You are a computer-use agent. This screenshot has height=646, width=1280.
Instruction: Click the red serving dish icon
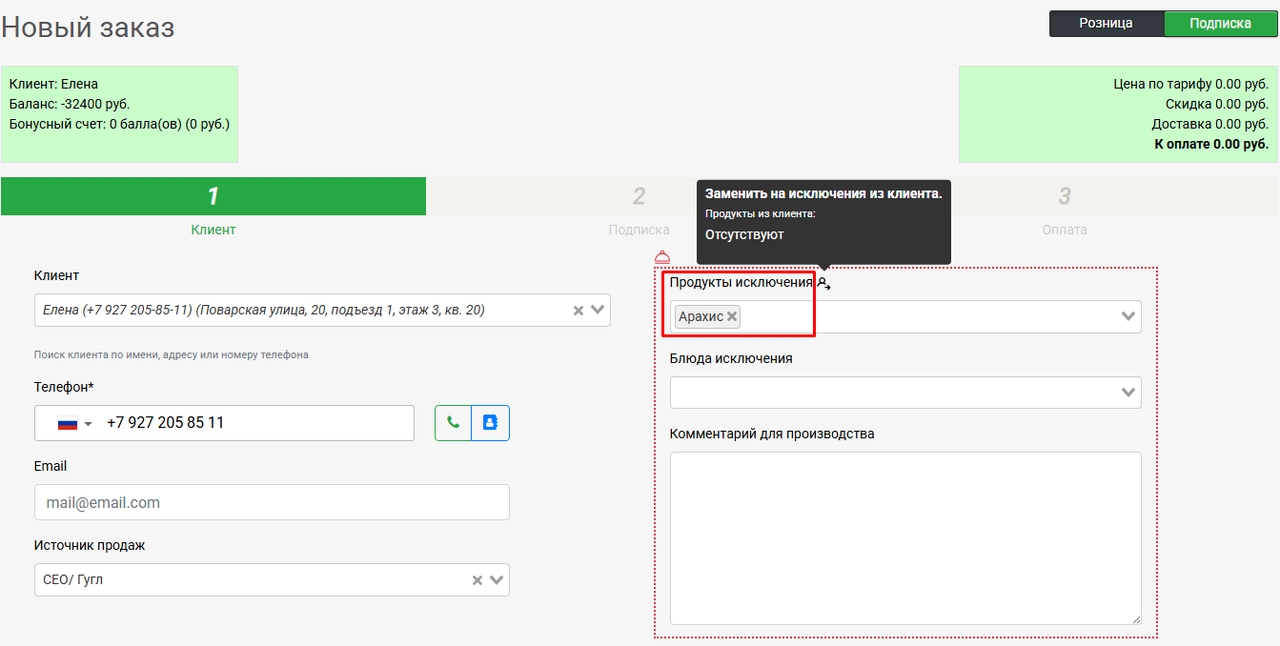coord(662,257)
